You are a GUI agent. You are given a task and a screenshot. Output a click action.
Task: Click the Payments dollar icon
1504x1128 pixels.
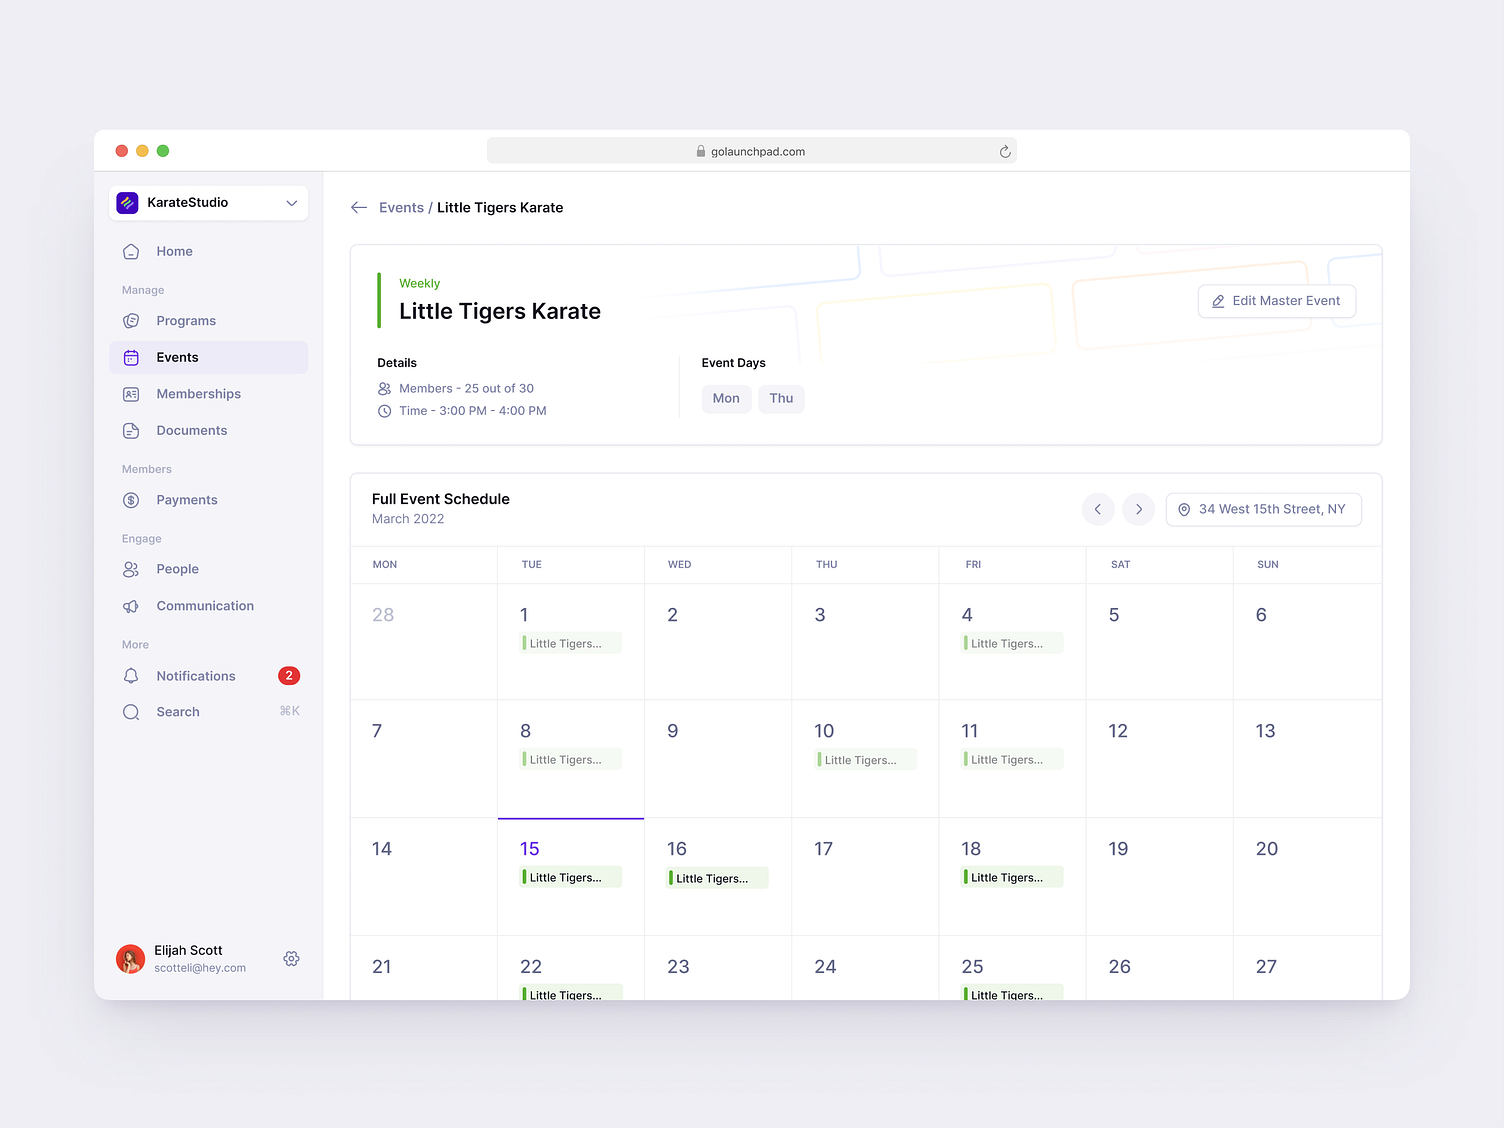click(x=131, y=500)
